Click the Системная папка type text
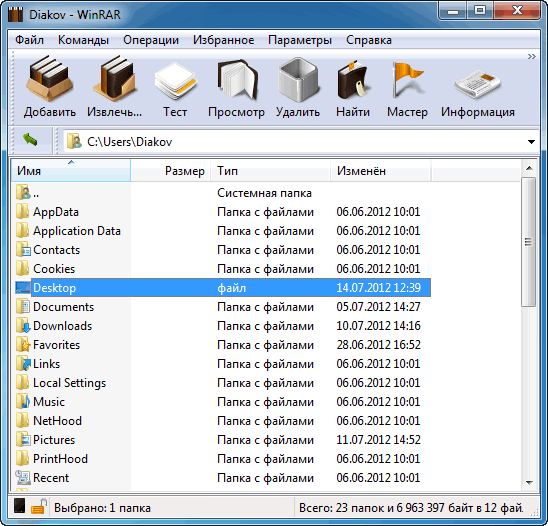The height and width of the screenshot is (526, 548). coord(264,193)
